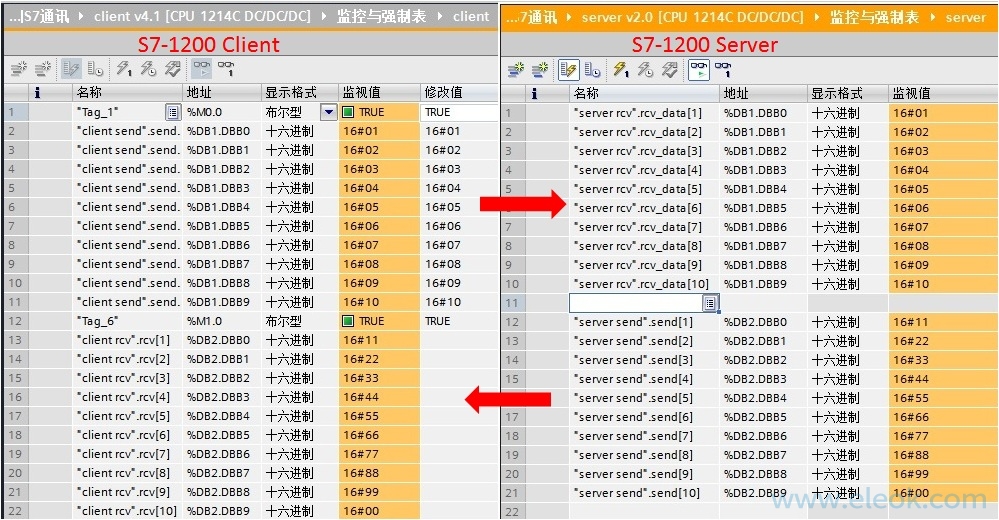Expand breadcrumb arrow after 7通讯 in Server
The width and height of the screenshot is (999, 520).
[x=569, y=18]
